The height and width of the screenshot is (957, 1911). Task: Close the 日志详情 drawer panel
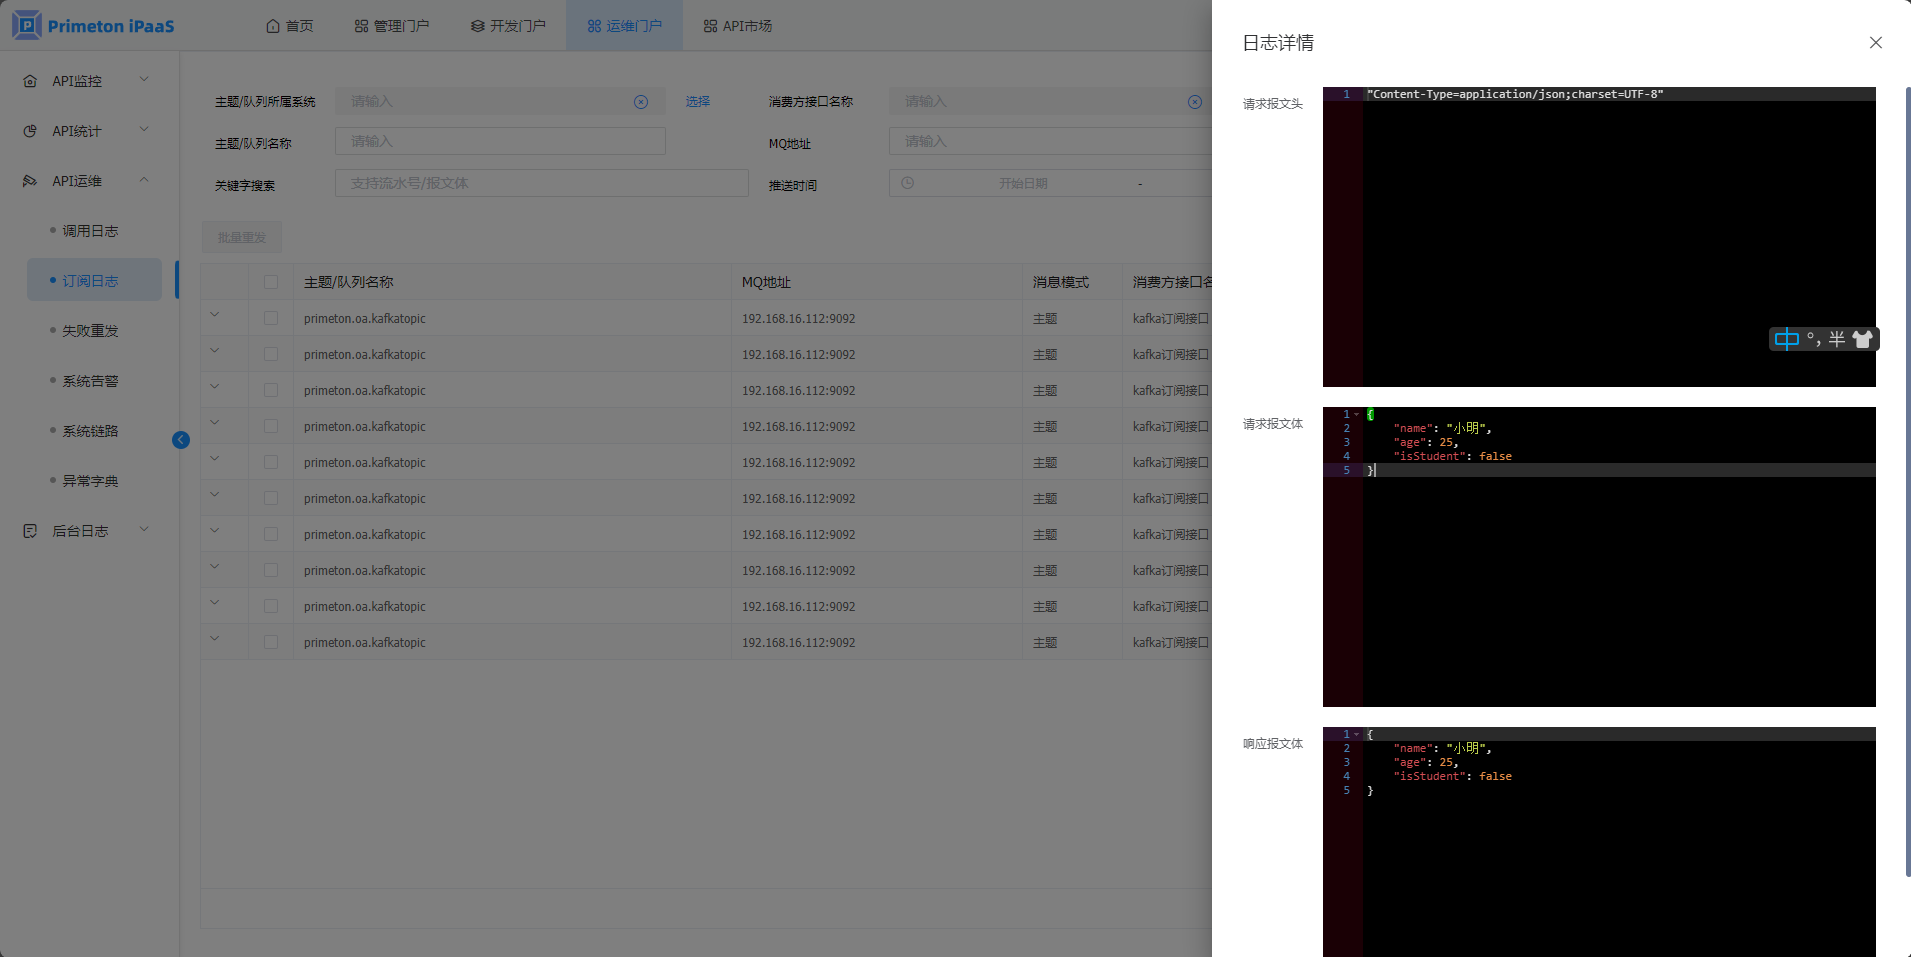click(1875, 43)
